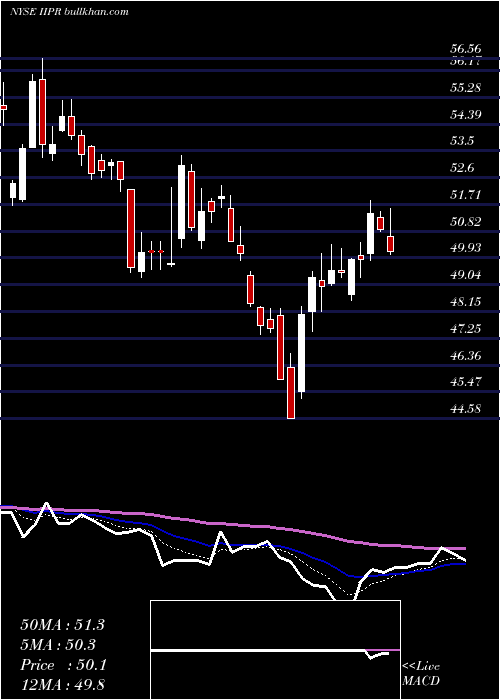Click the 49.93 price axis label

click(466, 248)
